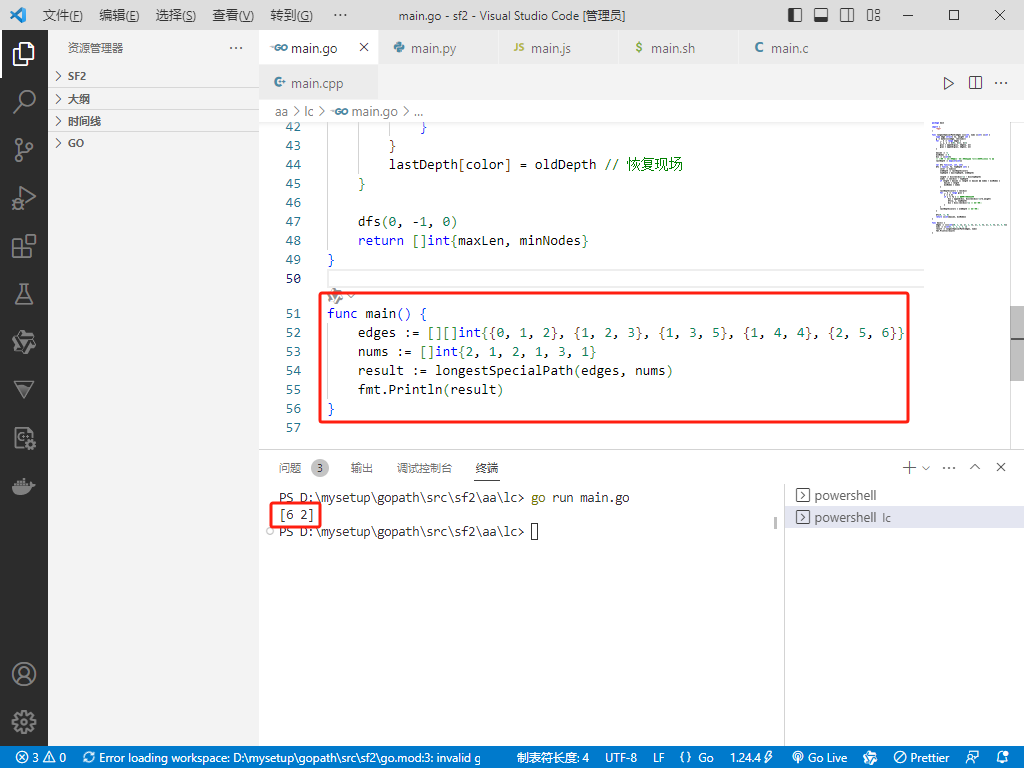Select the powershell lc terminal
1024x768 pixels.
click(904, 517)
